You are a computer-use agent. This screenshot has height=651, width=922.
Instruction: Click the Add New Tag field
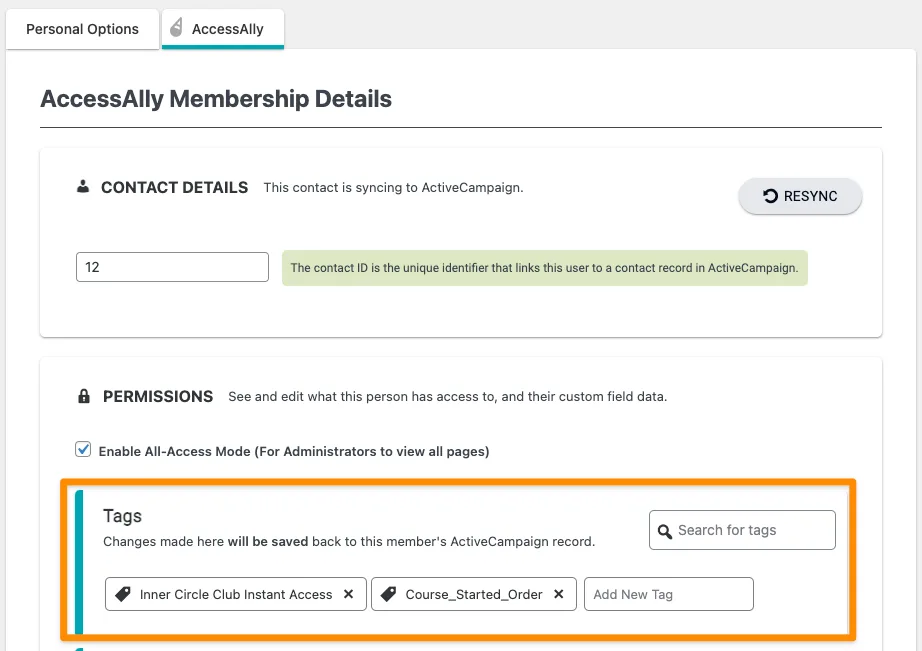coord(668,593)
